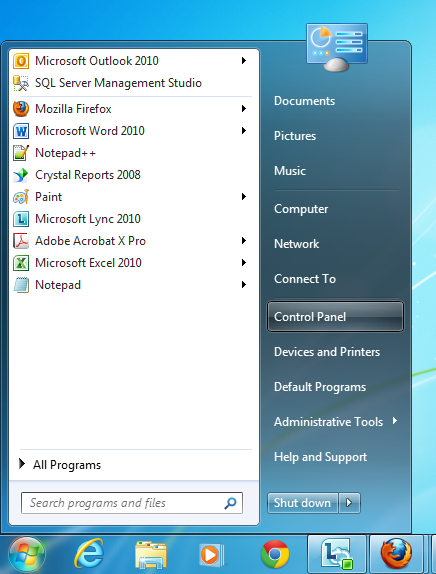Select Connect To
436x574 pixels.
coord(305,279)
